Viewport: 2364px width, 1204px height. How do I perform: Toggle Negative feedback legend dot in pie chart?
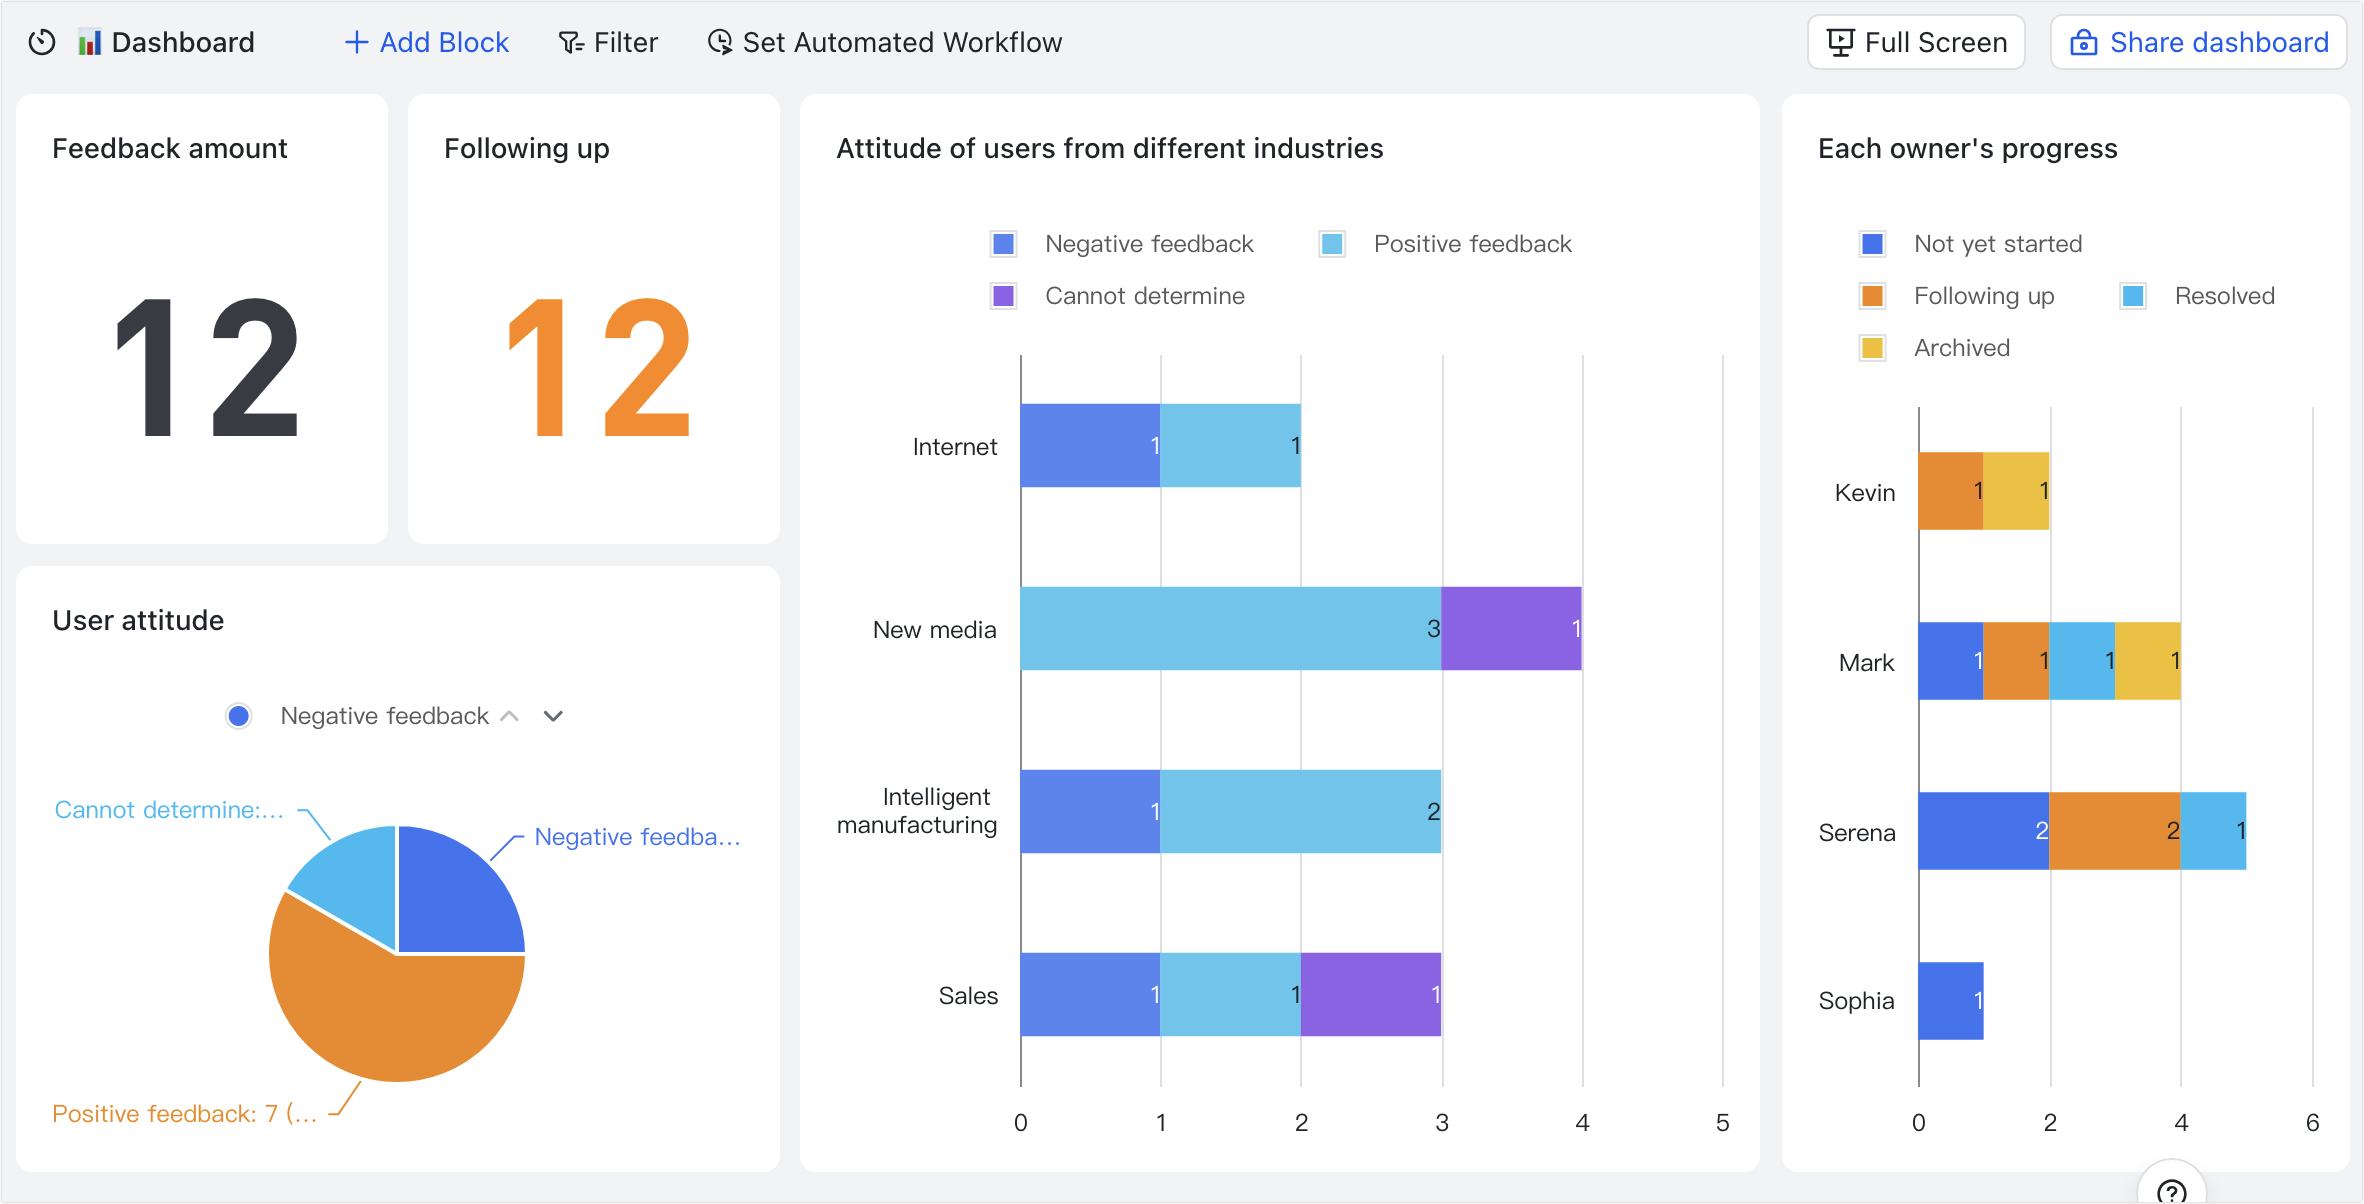coord(238,716)
